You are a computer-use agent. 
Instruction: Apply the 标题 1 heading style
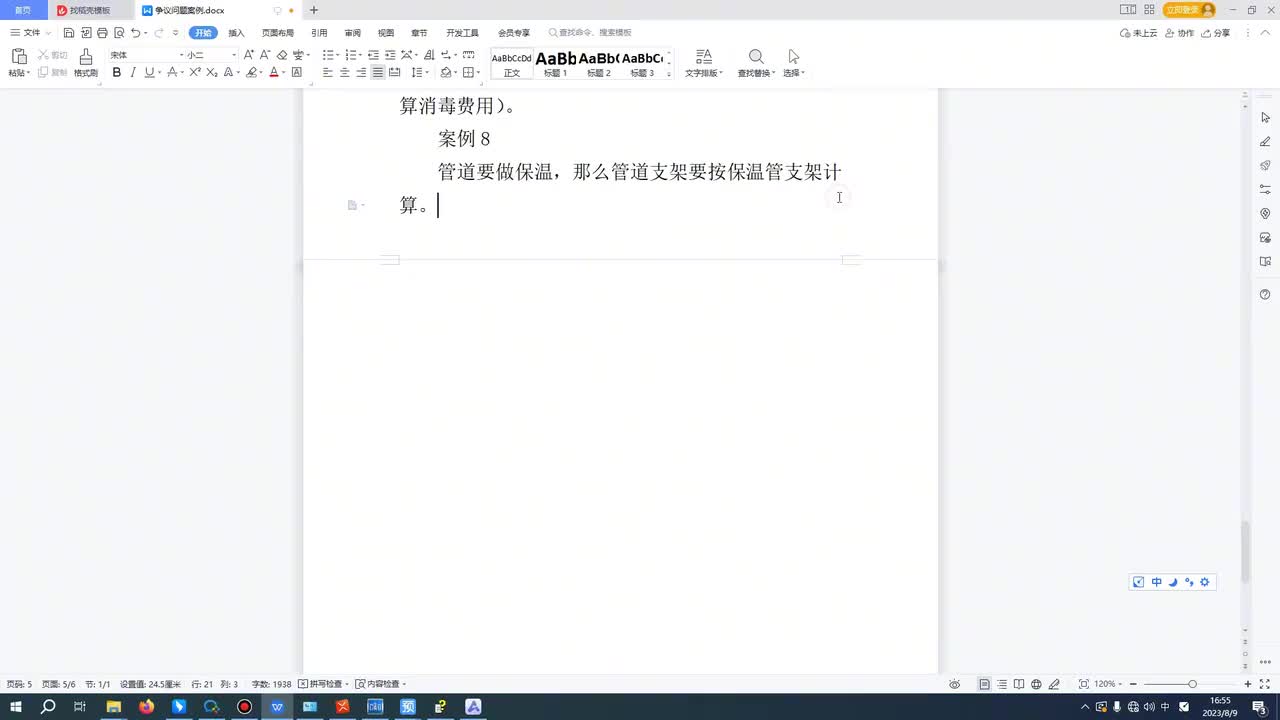tap(556, 63)
